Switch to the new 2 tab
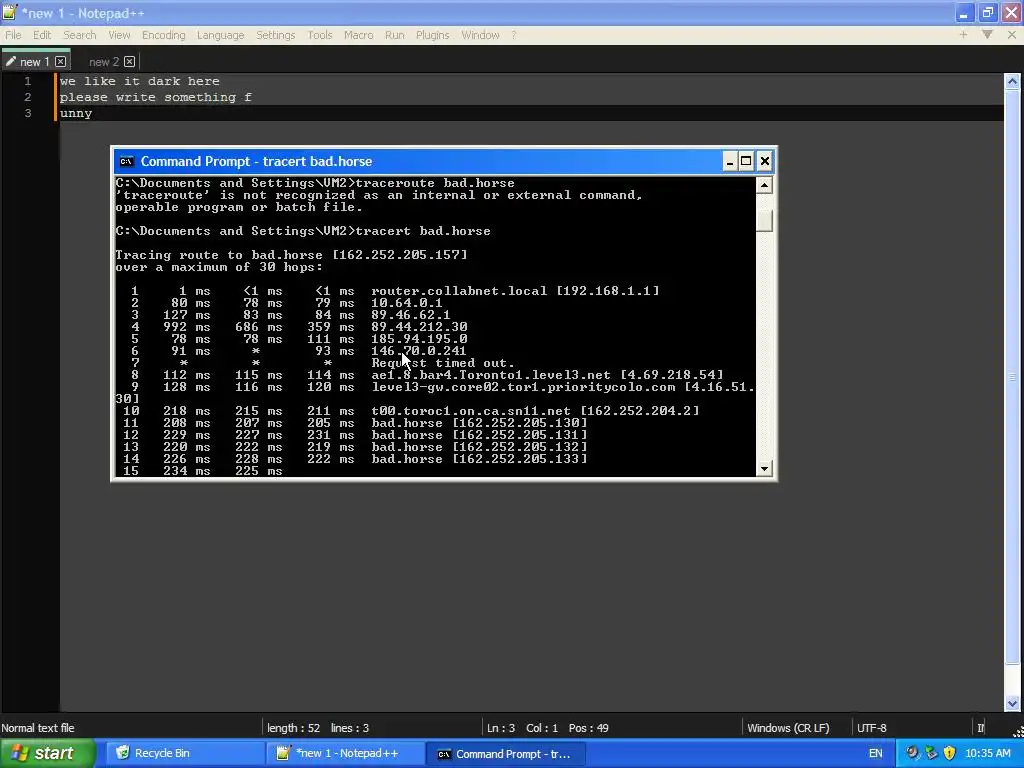1024x768 pixels. [104, 62]
